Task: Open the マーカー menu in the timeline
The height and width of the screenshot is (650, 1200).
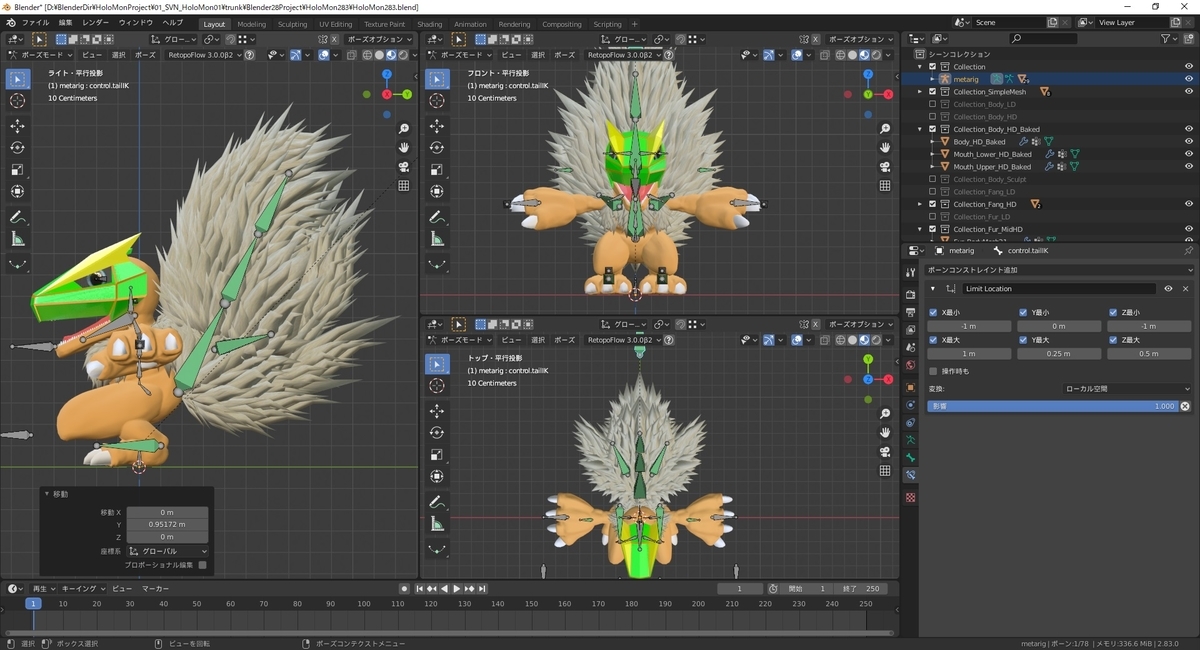Action: [155, 589]
